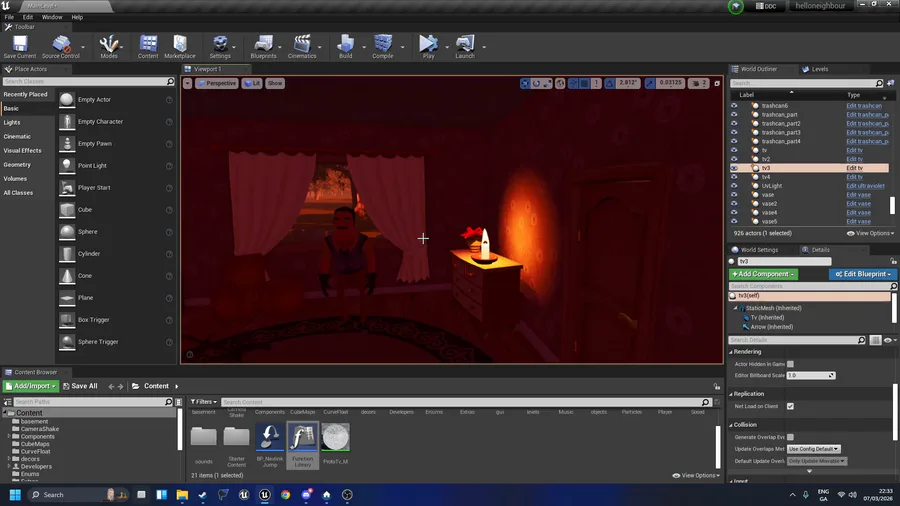Image resolution: width=900 pixels, height=506 pixels.
Task: Click the Build toolbar icon
Action: point(346,46)
